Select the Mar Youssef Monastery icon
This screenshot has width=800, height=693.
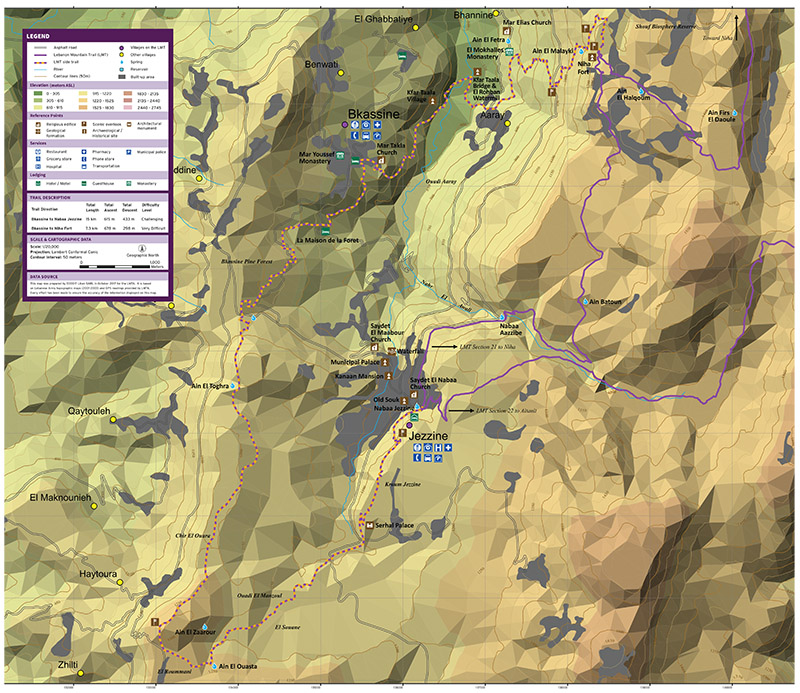340,158
